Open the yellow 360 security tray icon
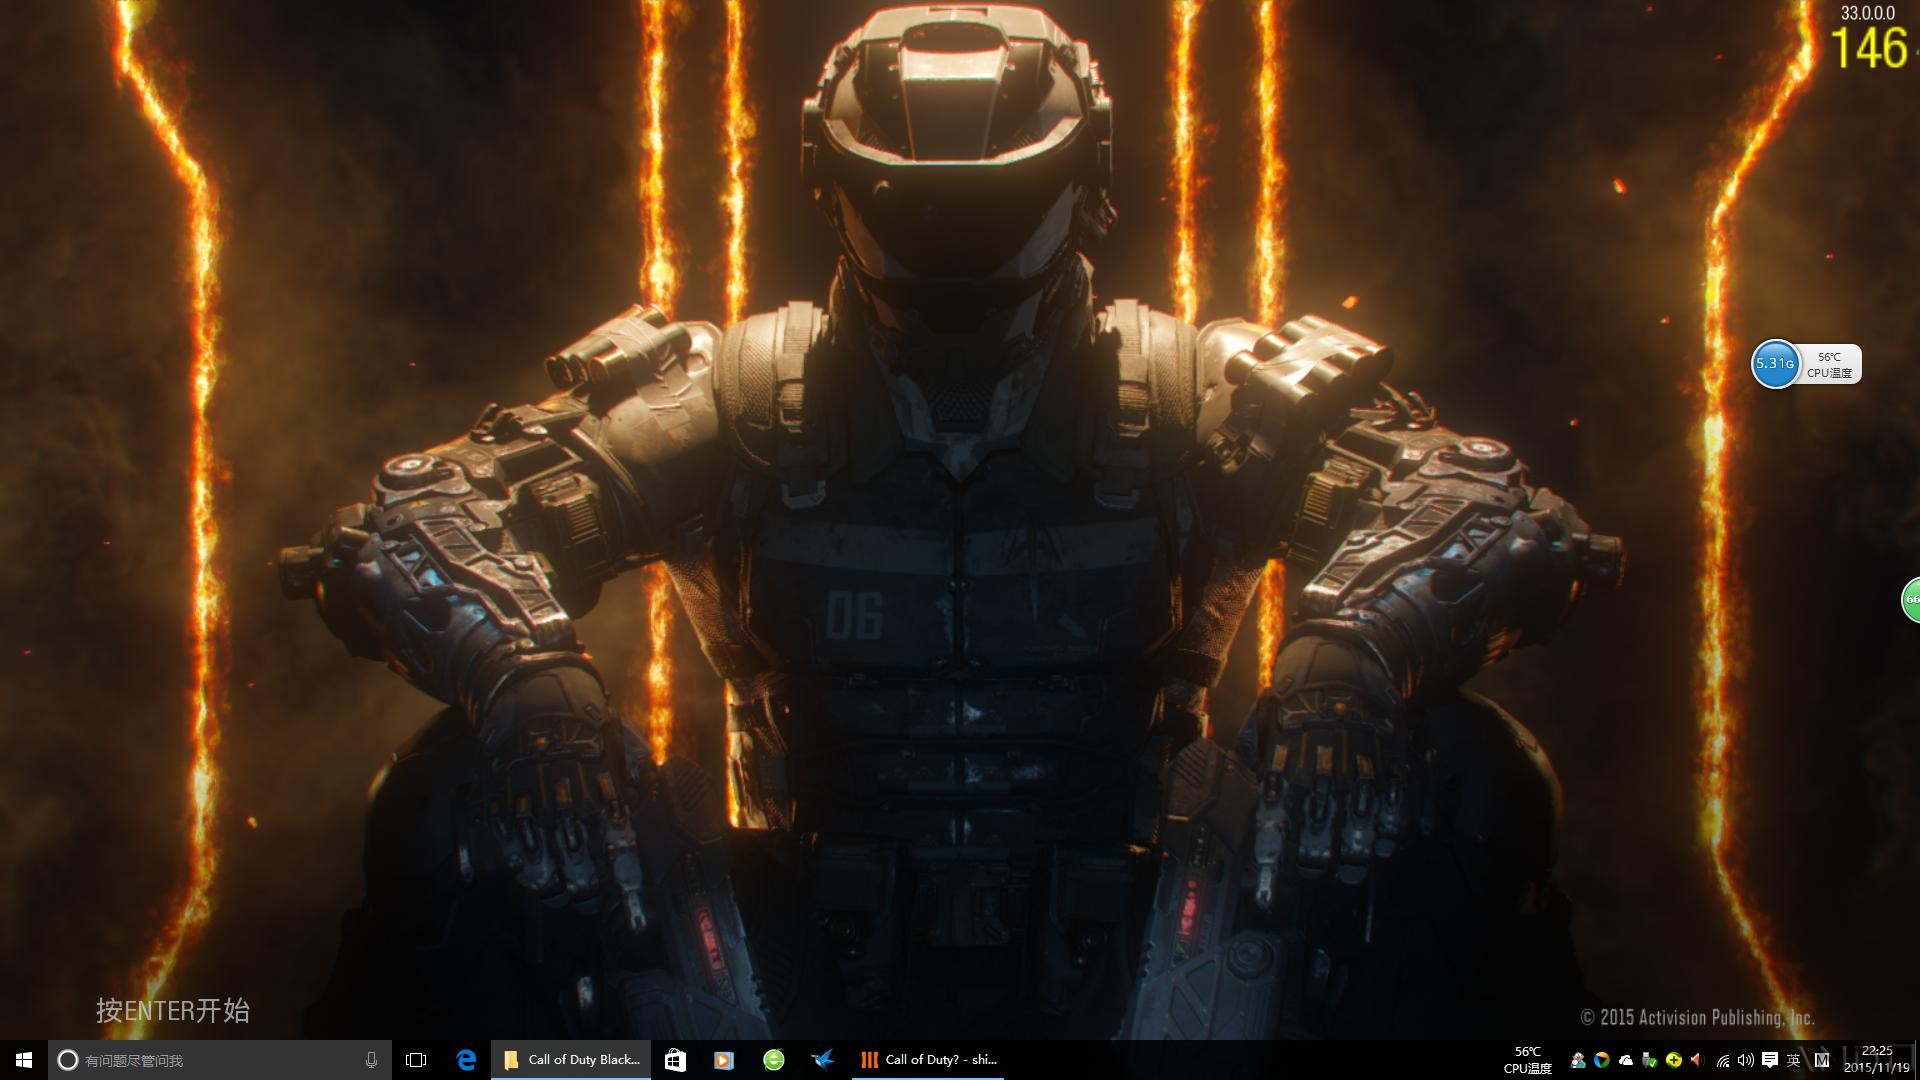Image resolution: width=1920 pixels, height=1080 pixels. coord(1674,1060)
